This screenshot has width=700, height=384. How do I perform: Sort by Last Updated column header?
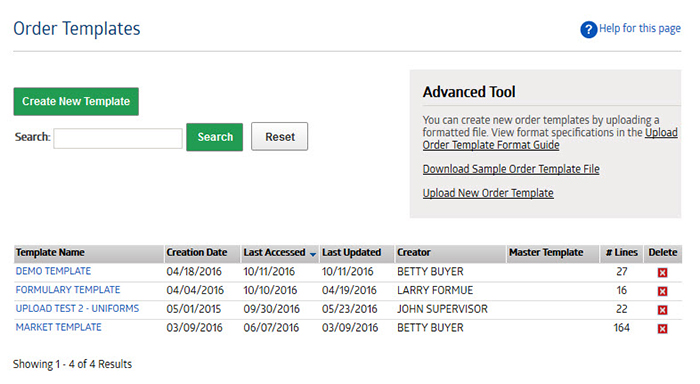coord(352,252)
